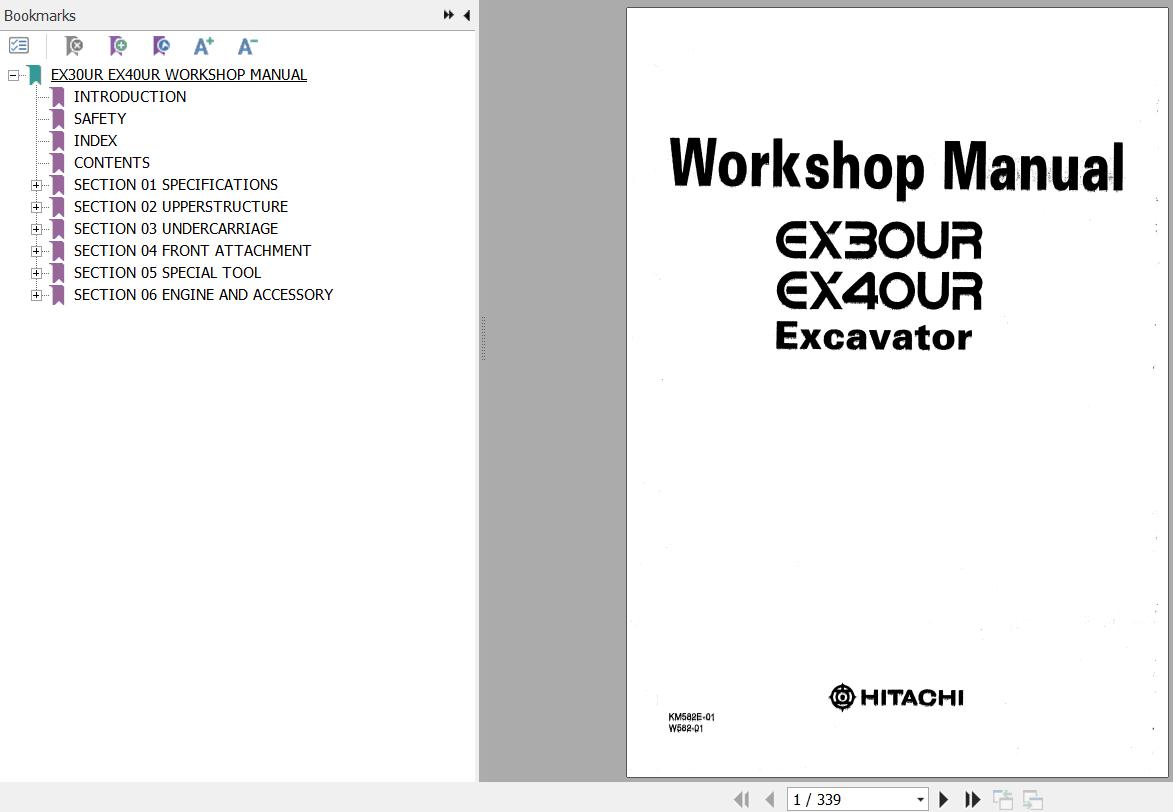
Task: Collapse the EX30UR EX40UR WORKSHOP MANUAL tree
Action: click(x=13, y=76)
